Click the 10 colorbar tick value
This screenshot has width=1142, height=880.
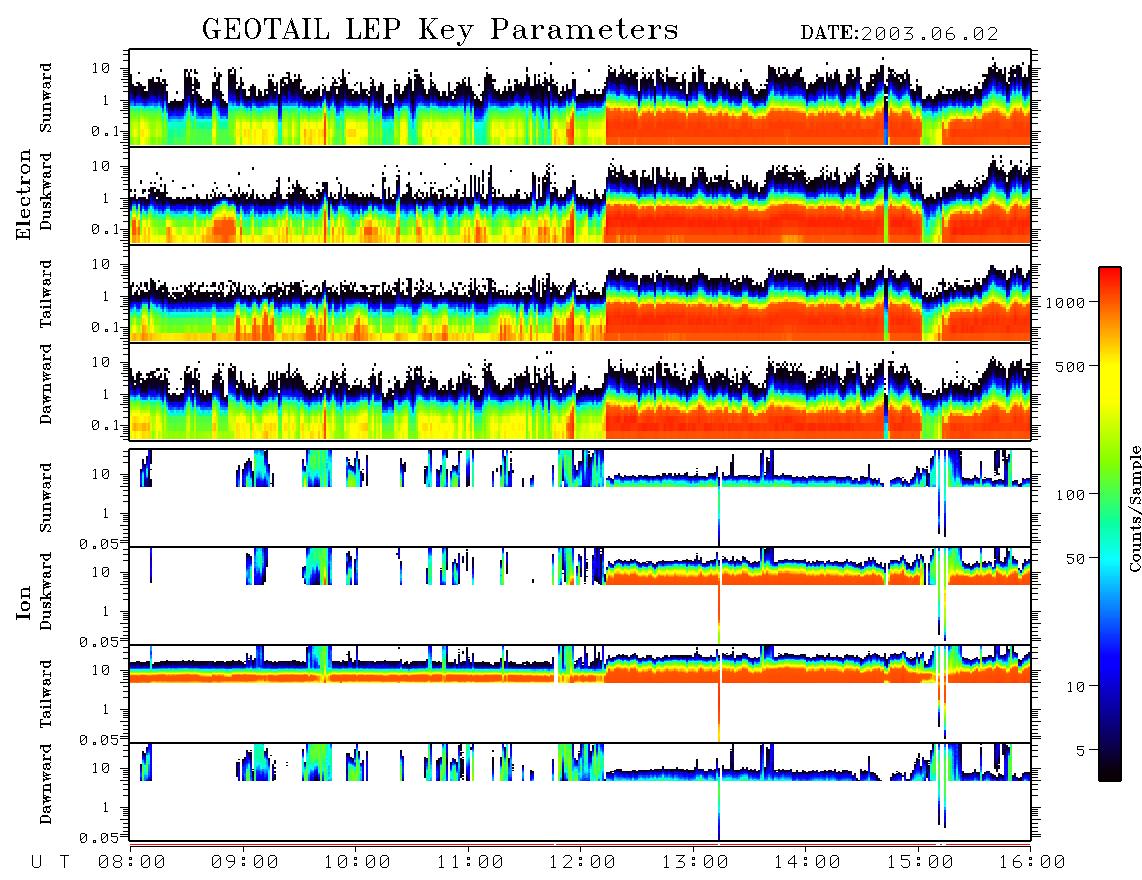1075,687
